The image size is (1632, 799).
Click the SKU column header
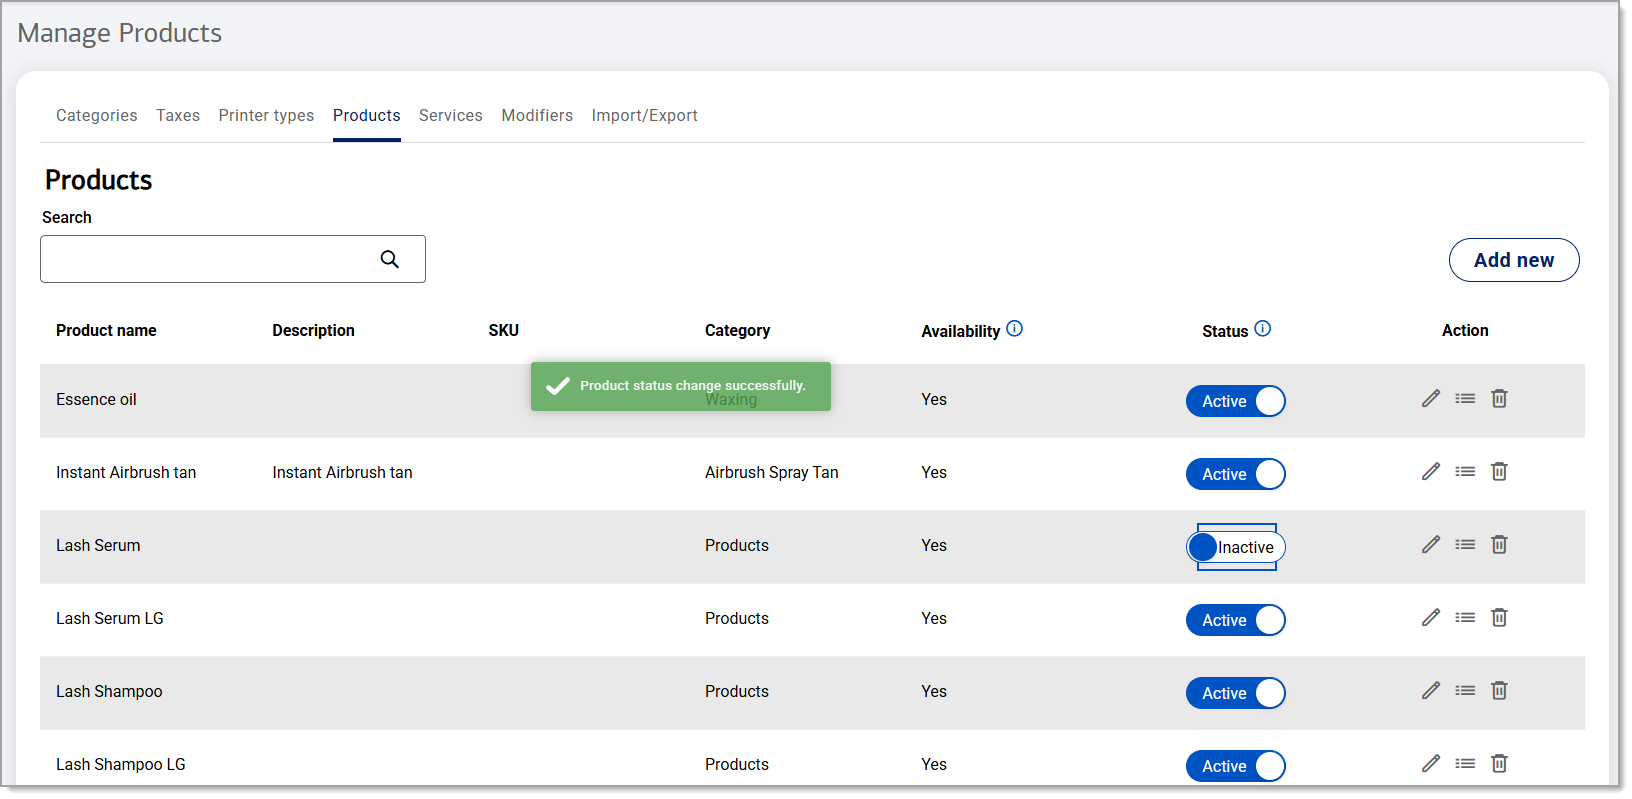point(504,330)
